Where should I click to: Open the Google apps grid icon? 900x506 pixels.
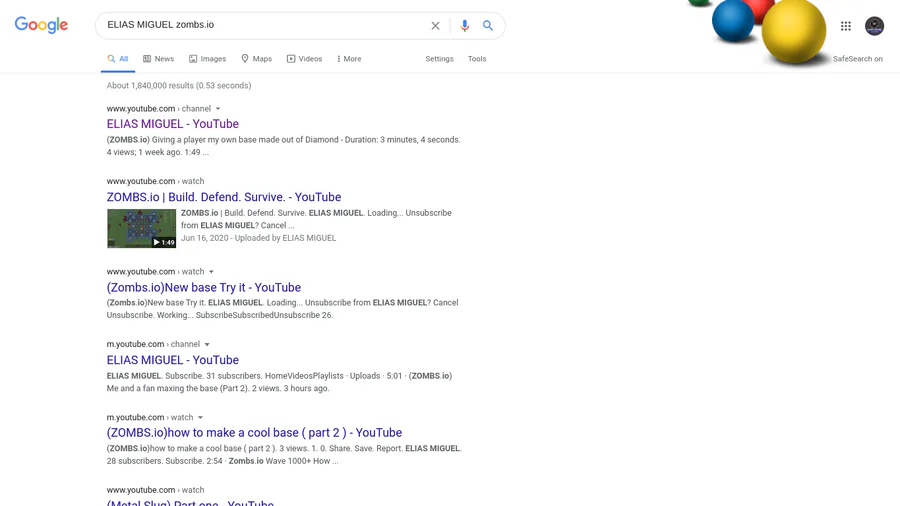click(x=846, y=26)
